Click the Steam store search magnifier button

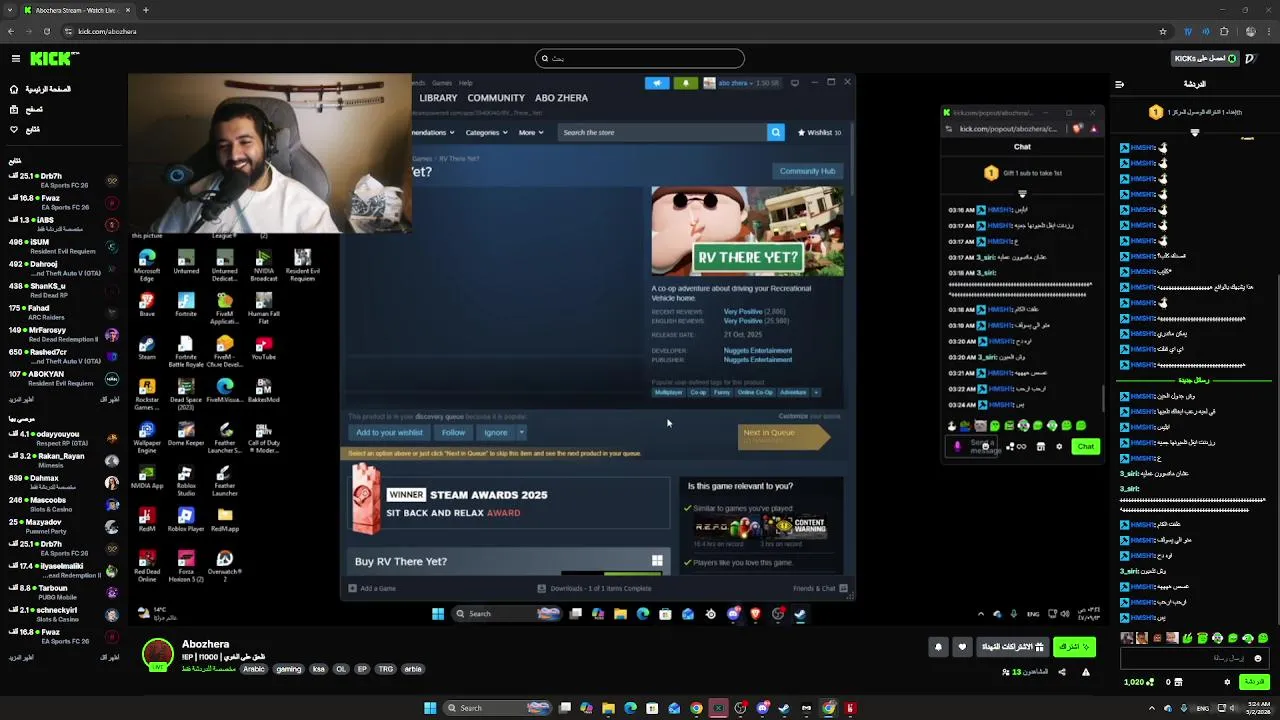(x=775, y=132)
